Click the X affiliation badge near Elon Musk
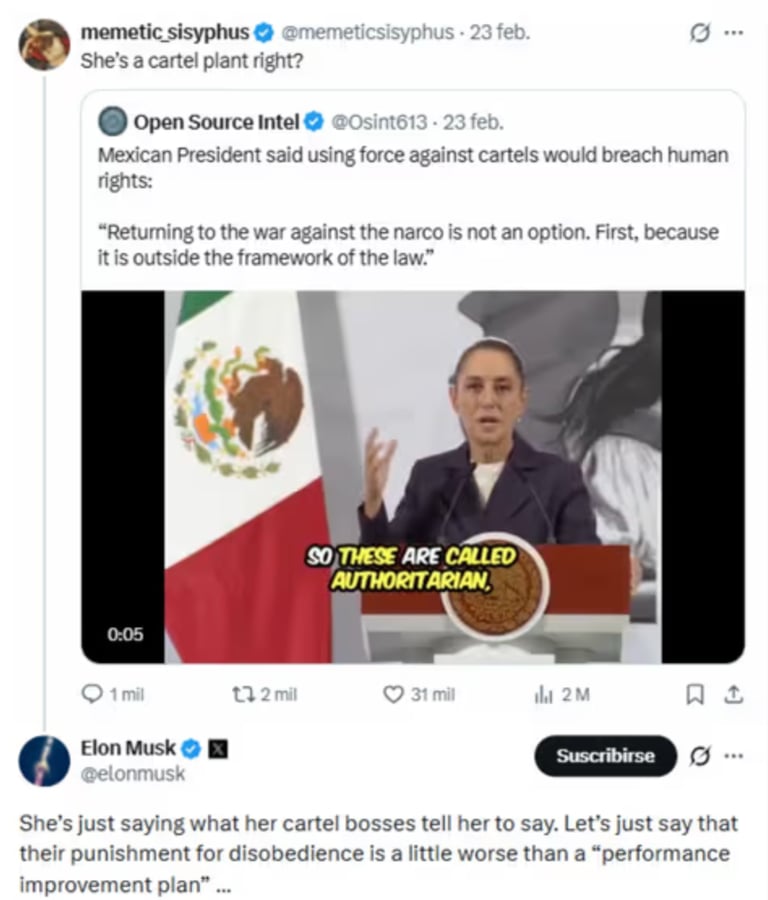The width and height of the screenshot is (768, 900). 217,748
